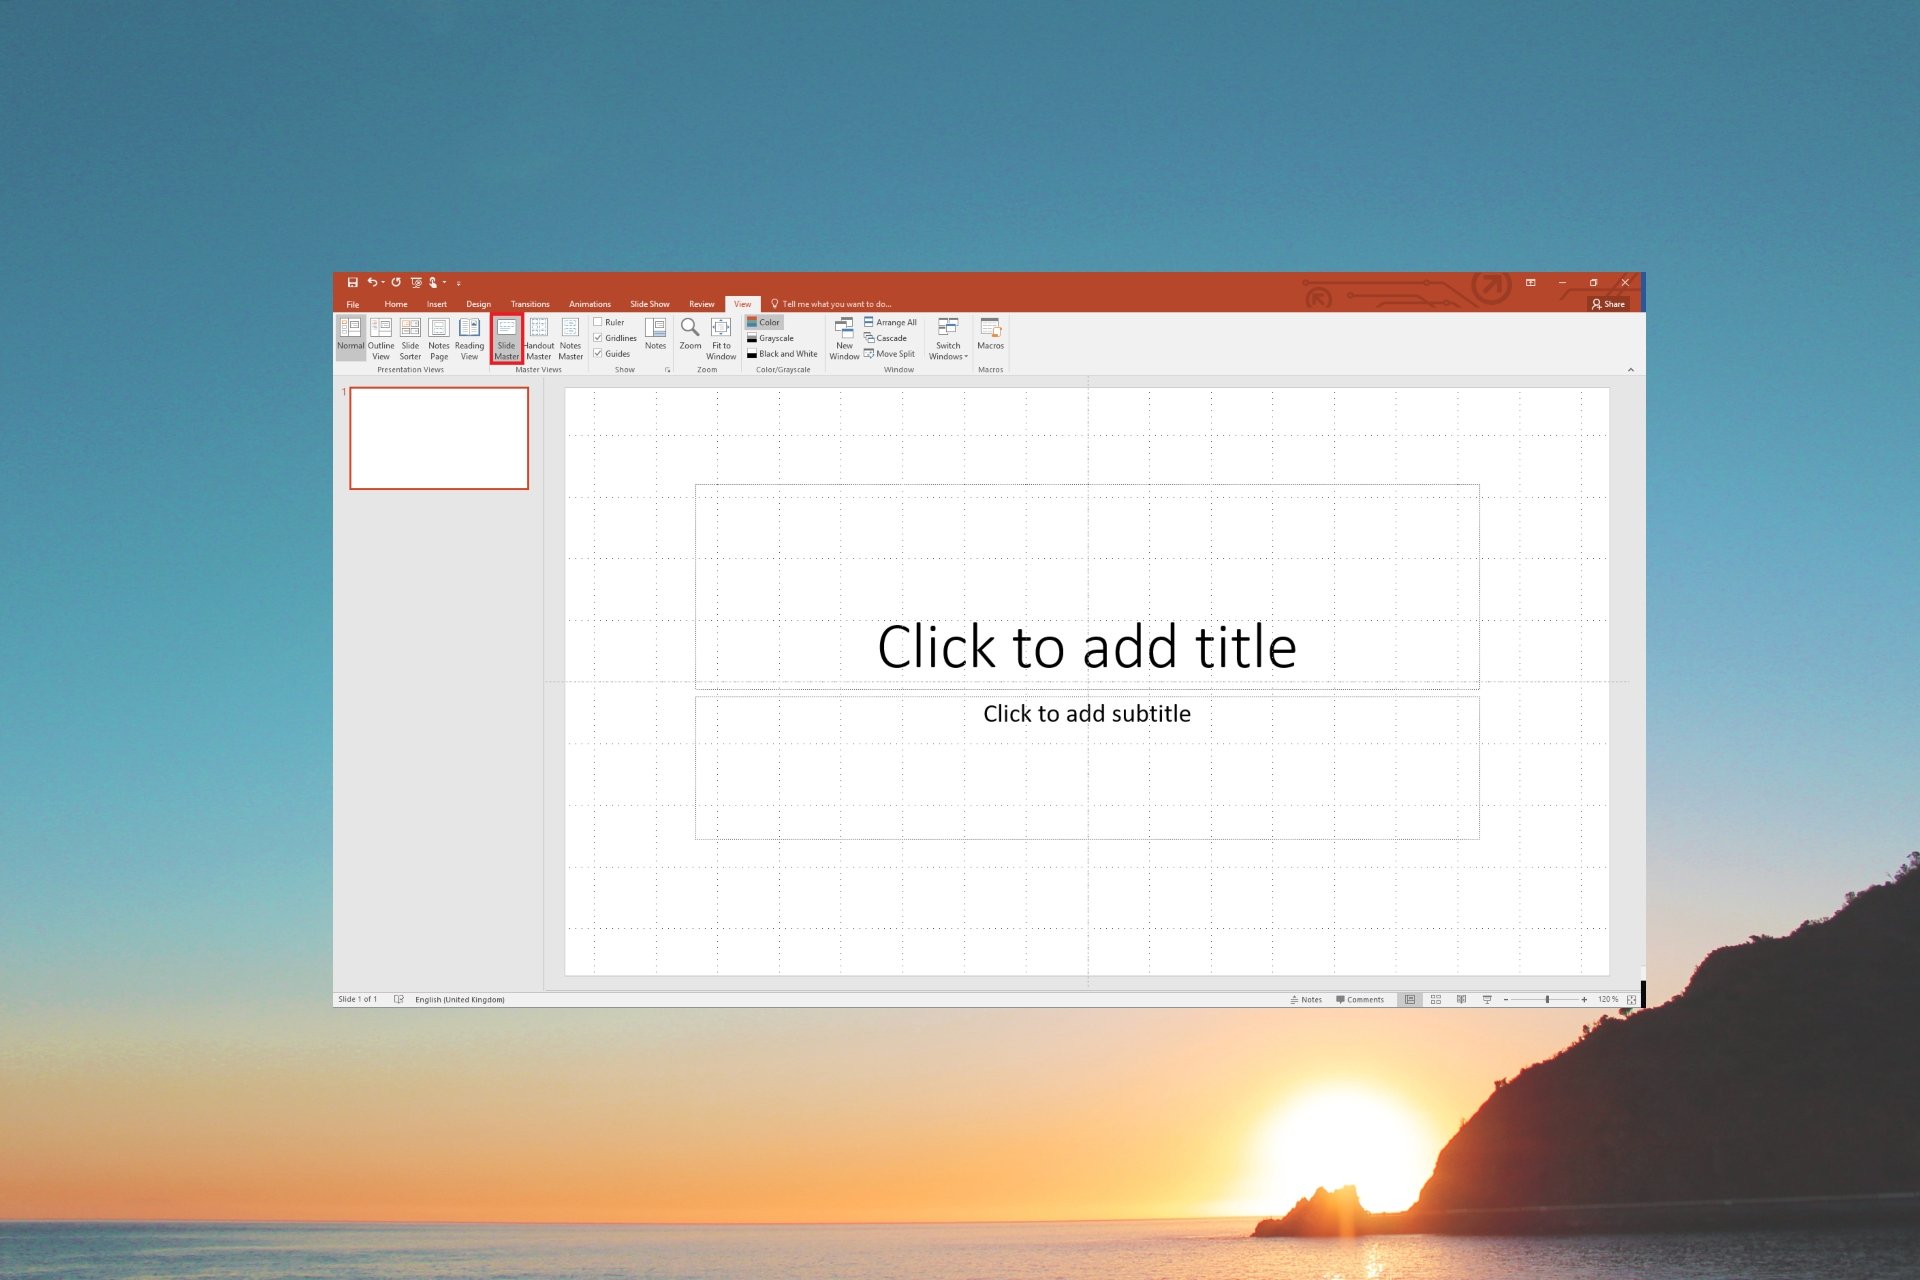
Task: Toggle Comments pane from status bar
Action: 1360,999
